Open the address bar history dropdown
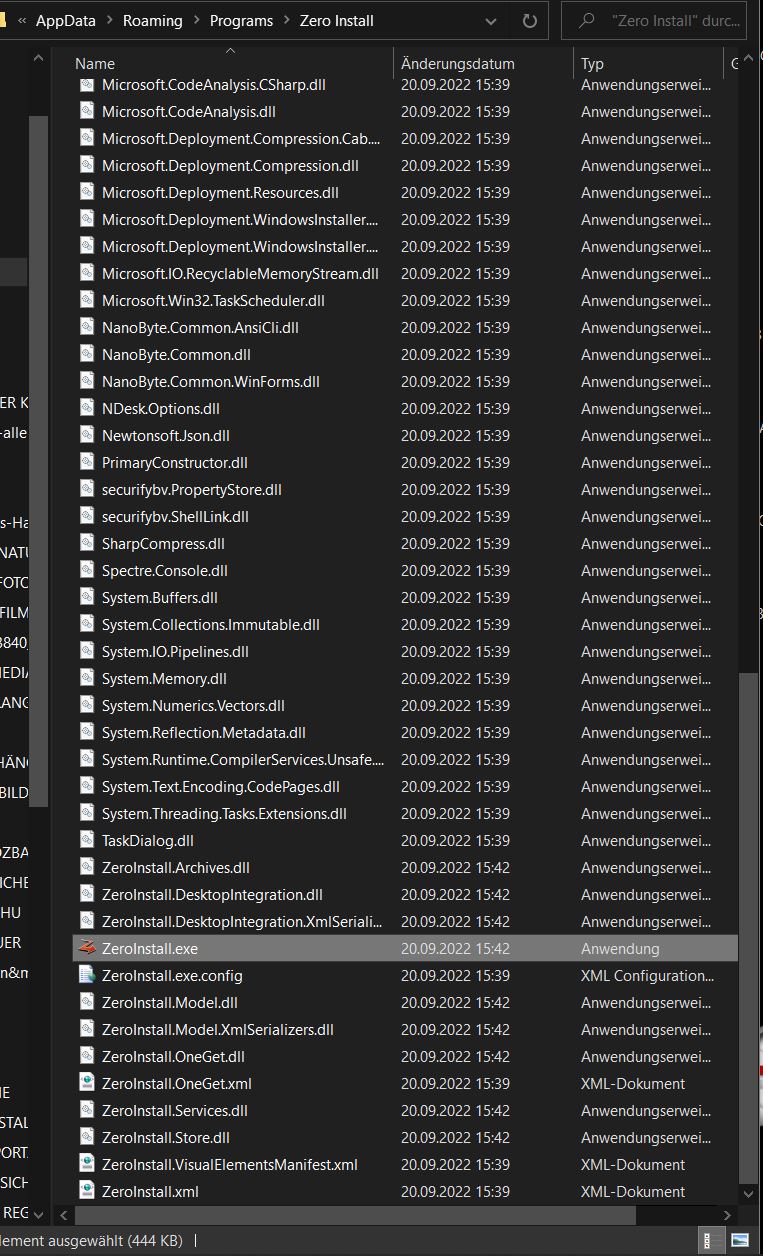 click(490, 20)
